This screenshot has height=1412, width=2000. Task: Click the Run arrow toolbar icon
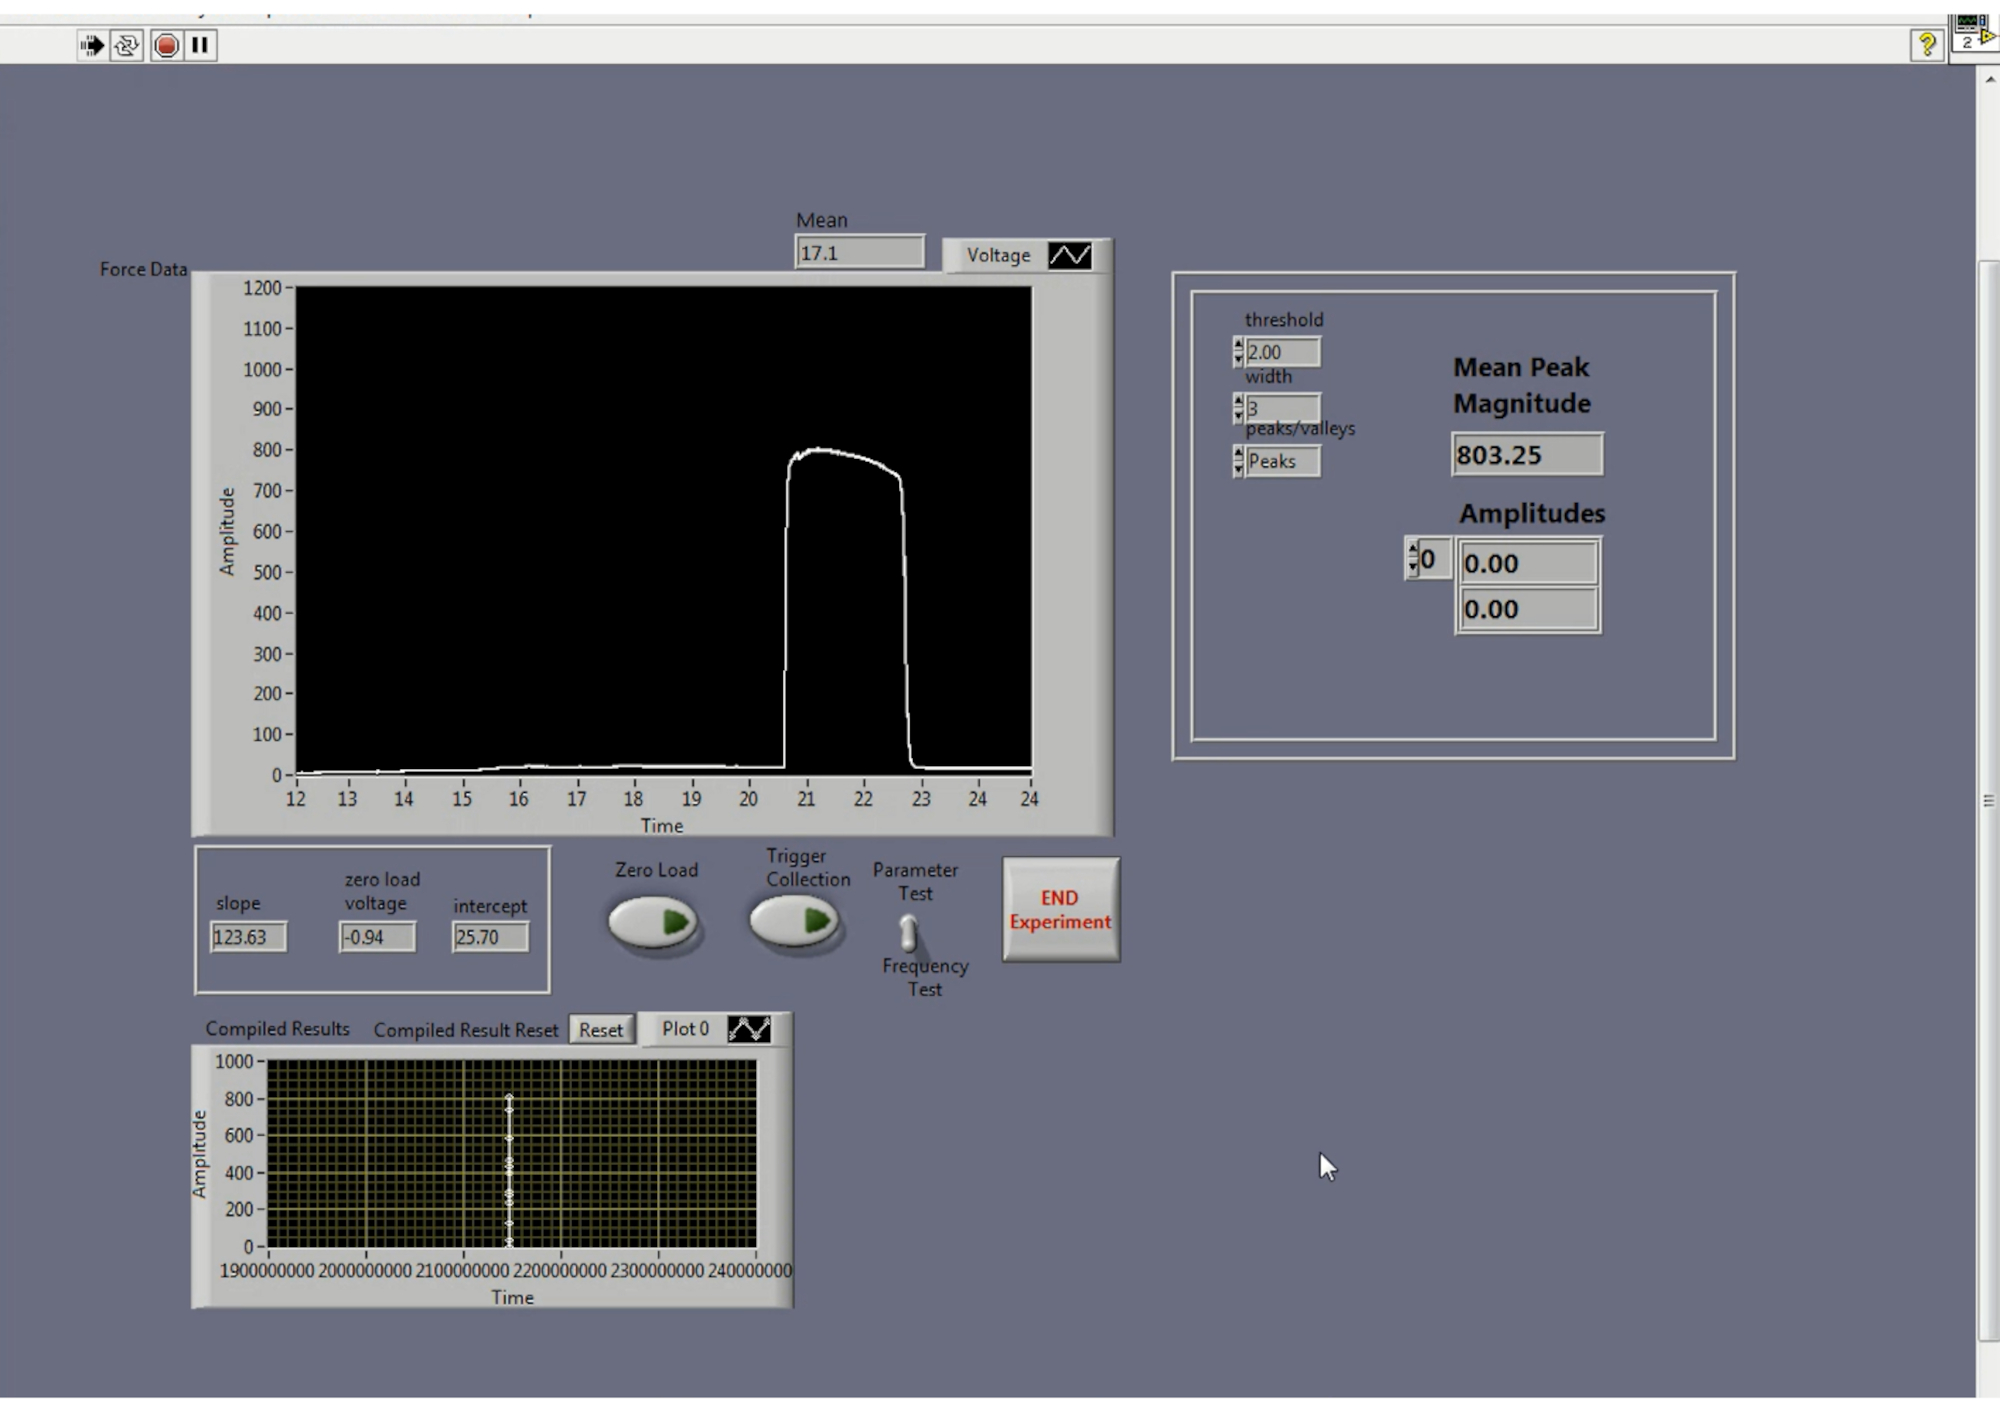click(92, 45)
